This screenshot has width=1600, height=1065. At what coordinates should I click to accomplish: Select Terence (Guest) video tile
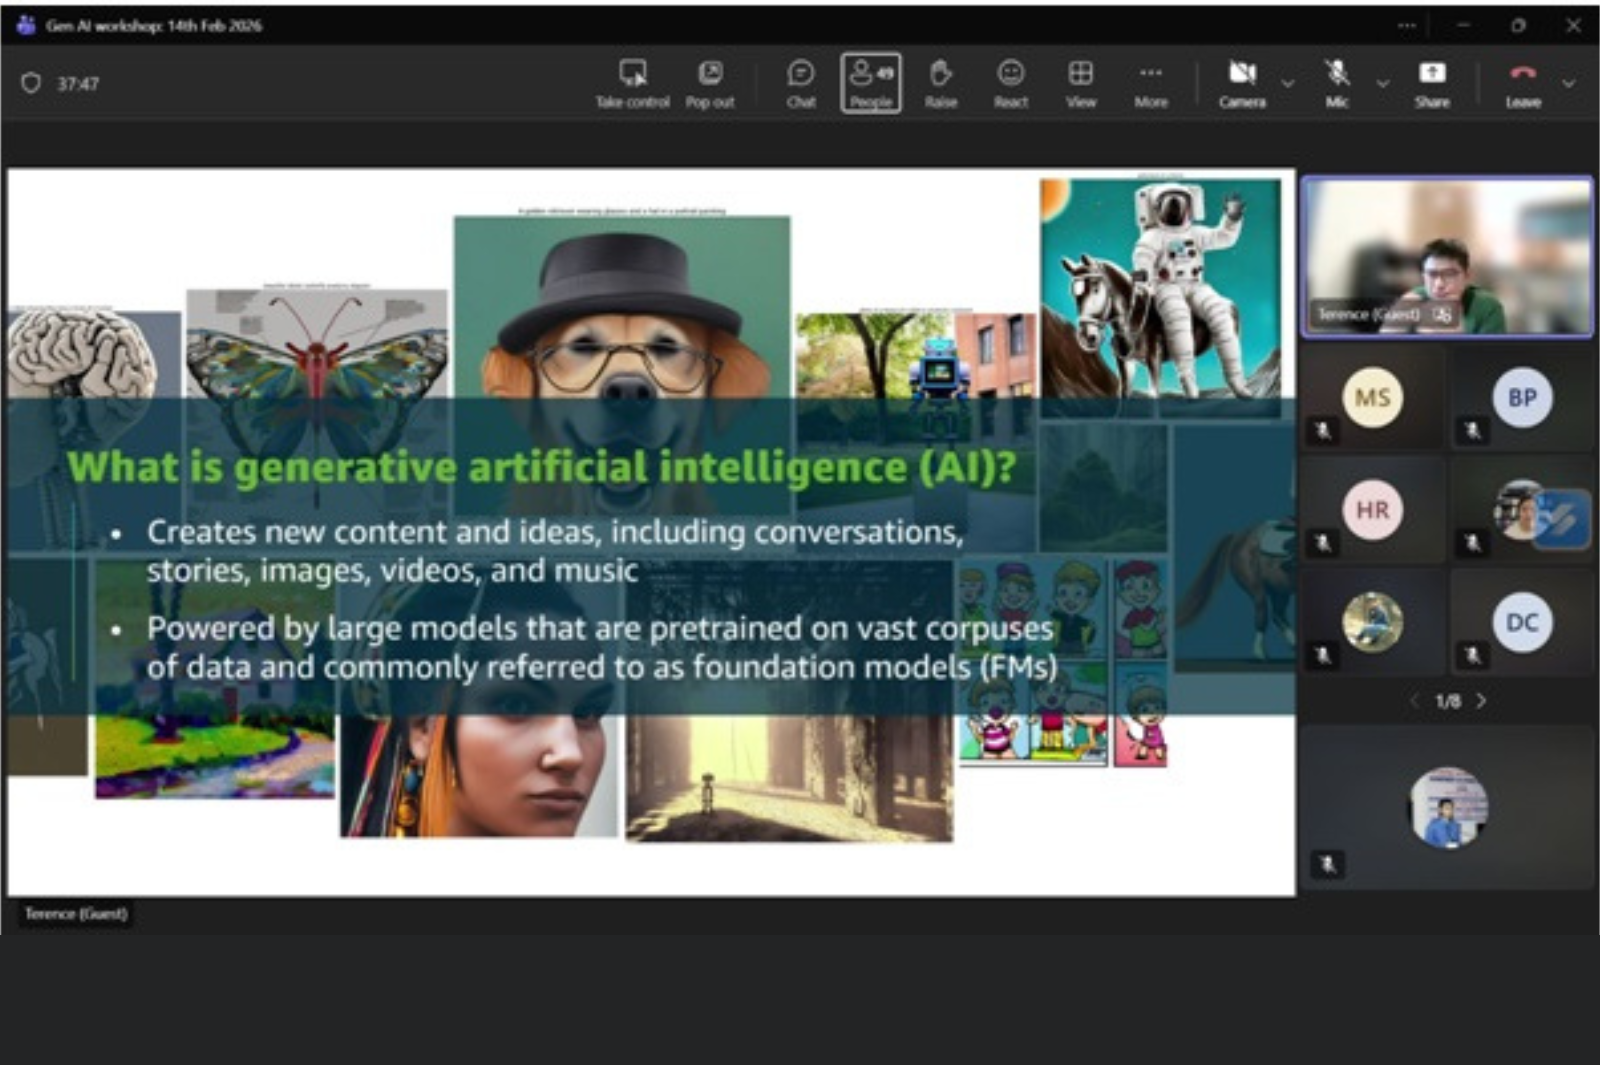[x=1447, y=256]
